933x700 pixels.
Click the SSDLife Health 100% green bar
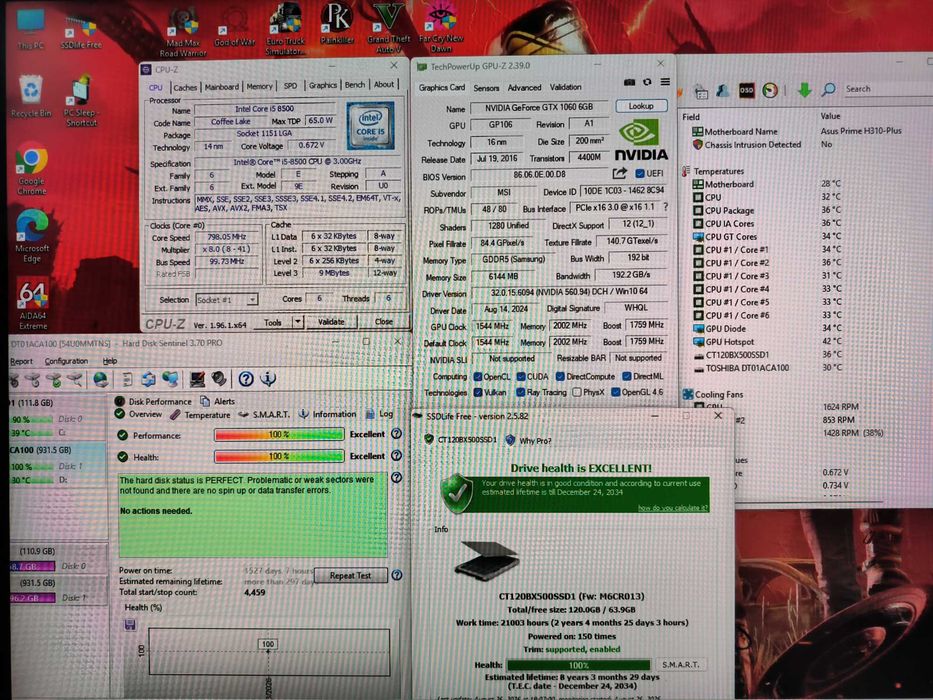pos(578,664)
